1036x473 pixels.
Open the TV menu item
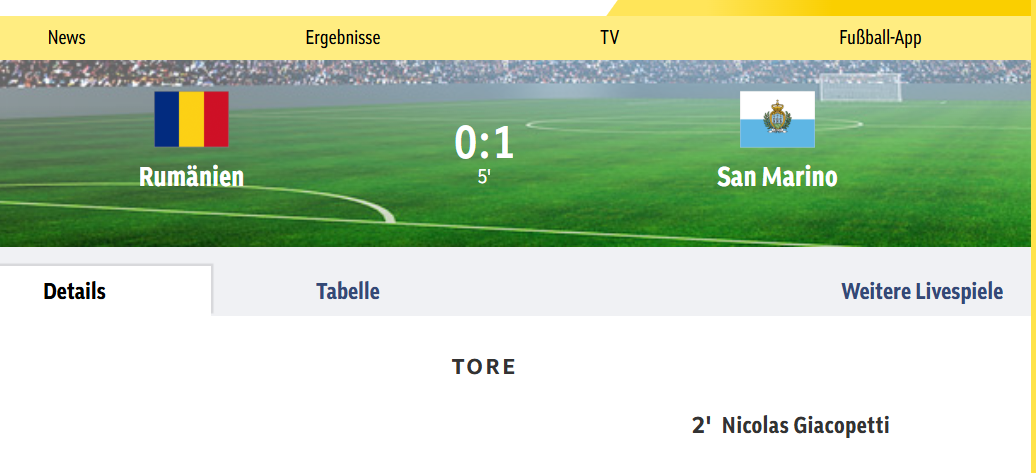pyautogui.click(x=610, y=38)
